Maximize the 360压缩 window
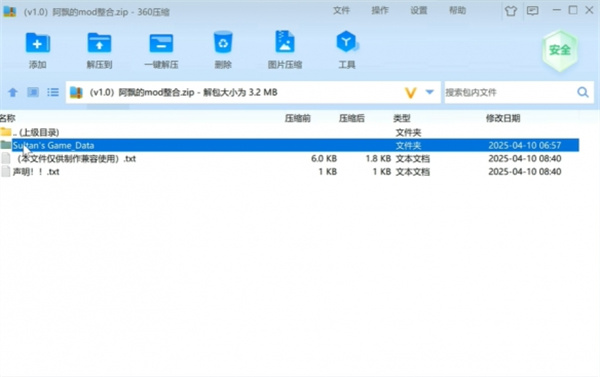 click(573, 10)
